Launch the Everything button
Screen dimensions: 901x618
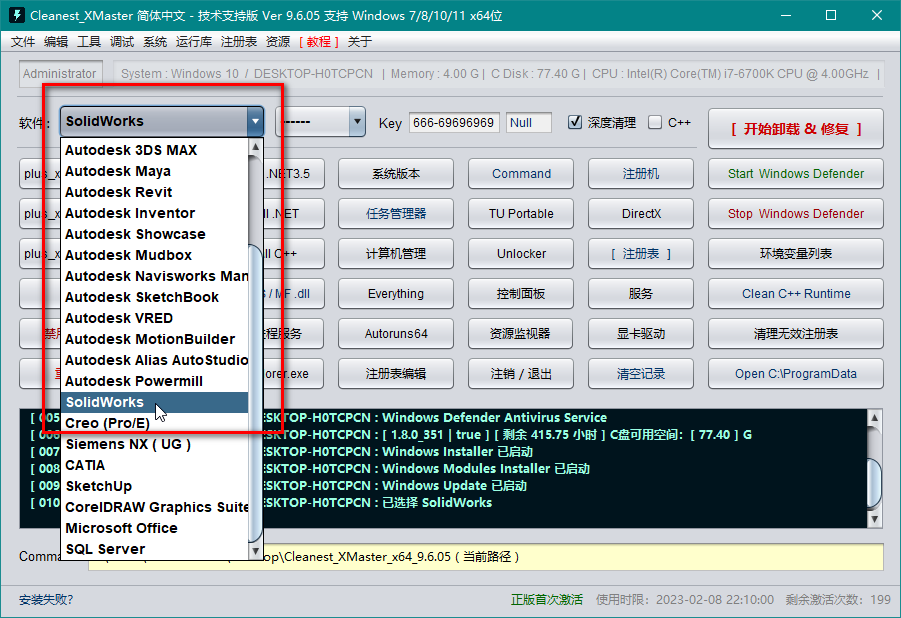396,294
